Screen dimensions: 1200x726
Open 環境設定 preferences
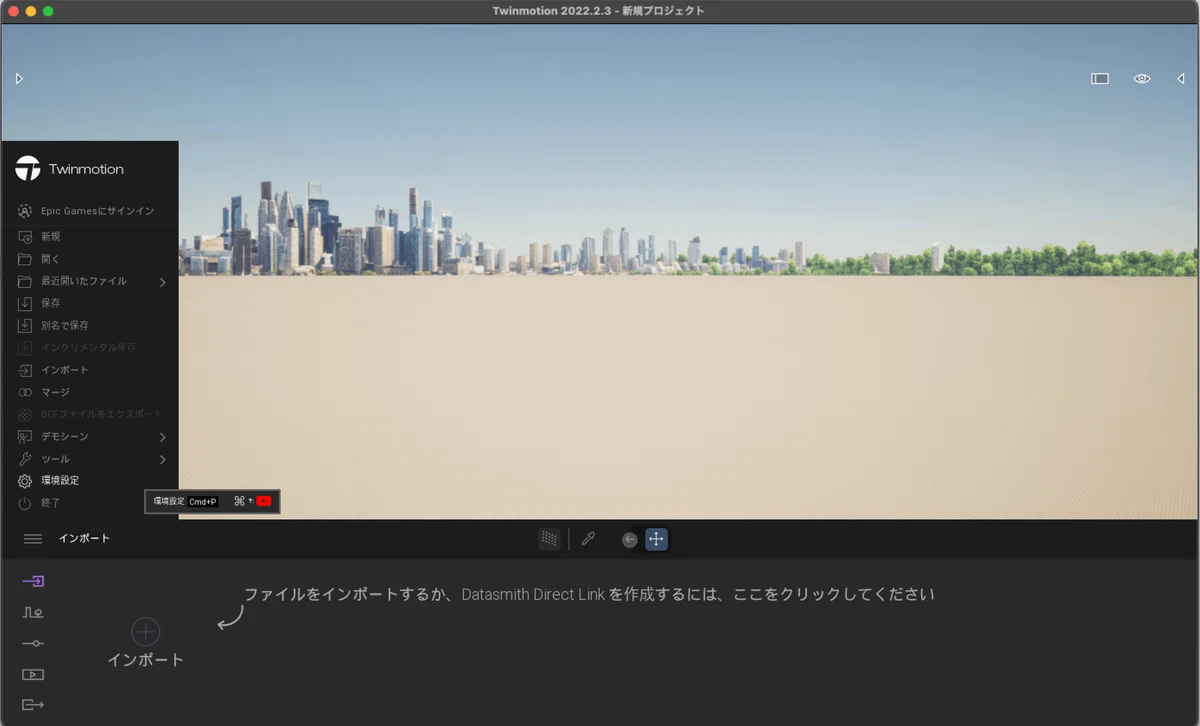pyautogui.click(x=60, y=481)
